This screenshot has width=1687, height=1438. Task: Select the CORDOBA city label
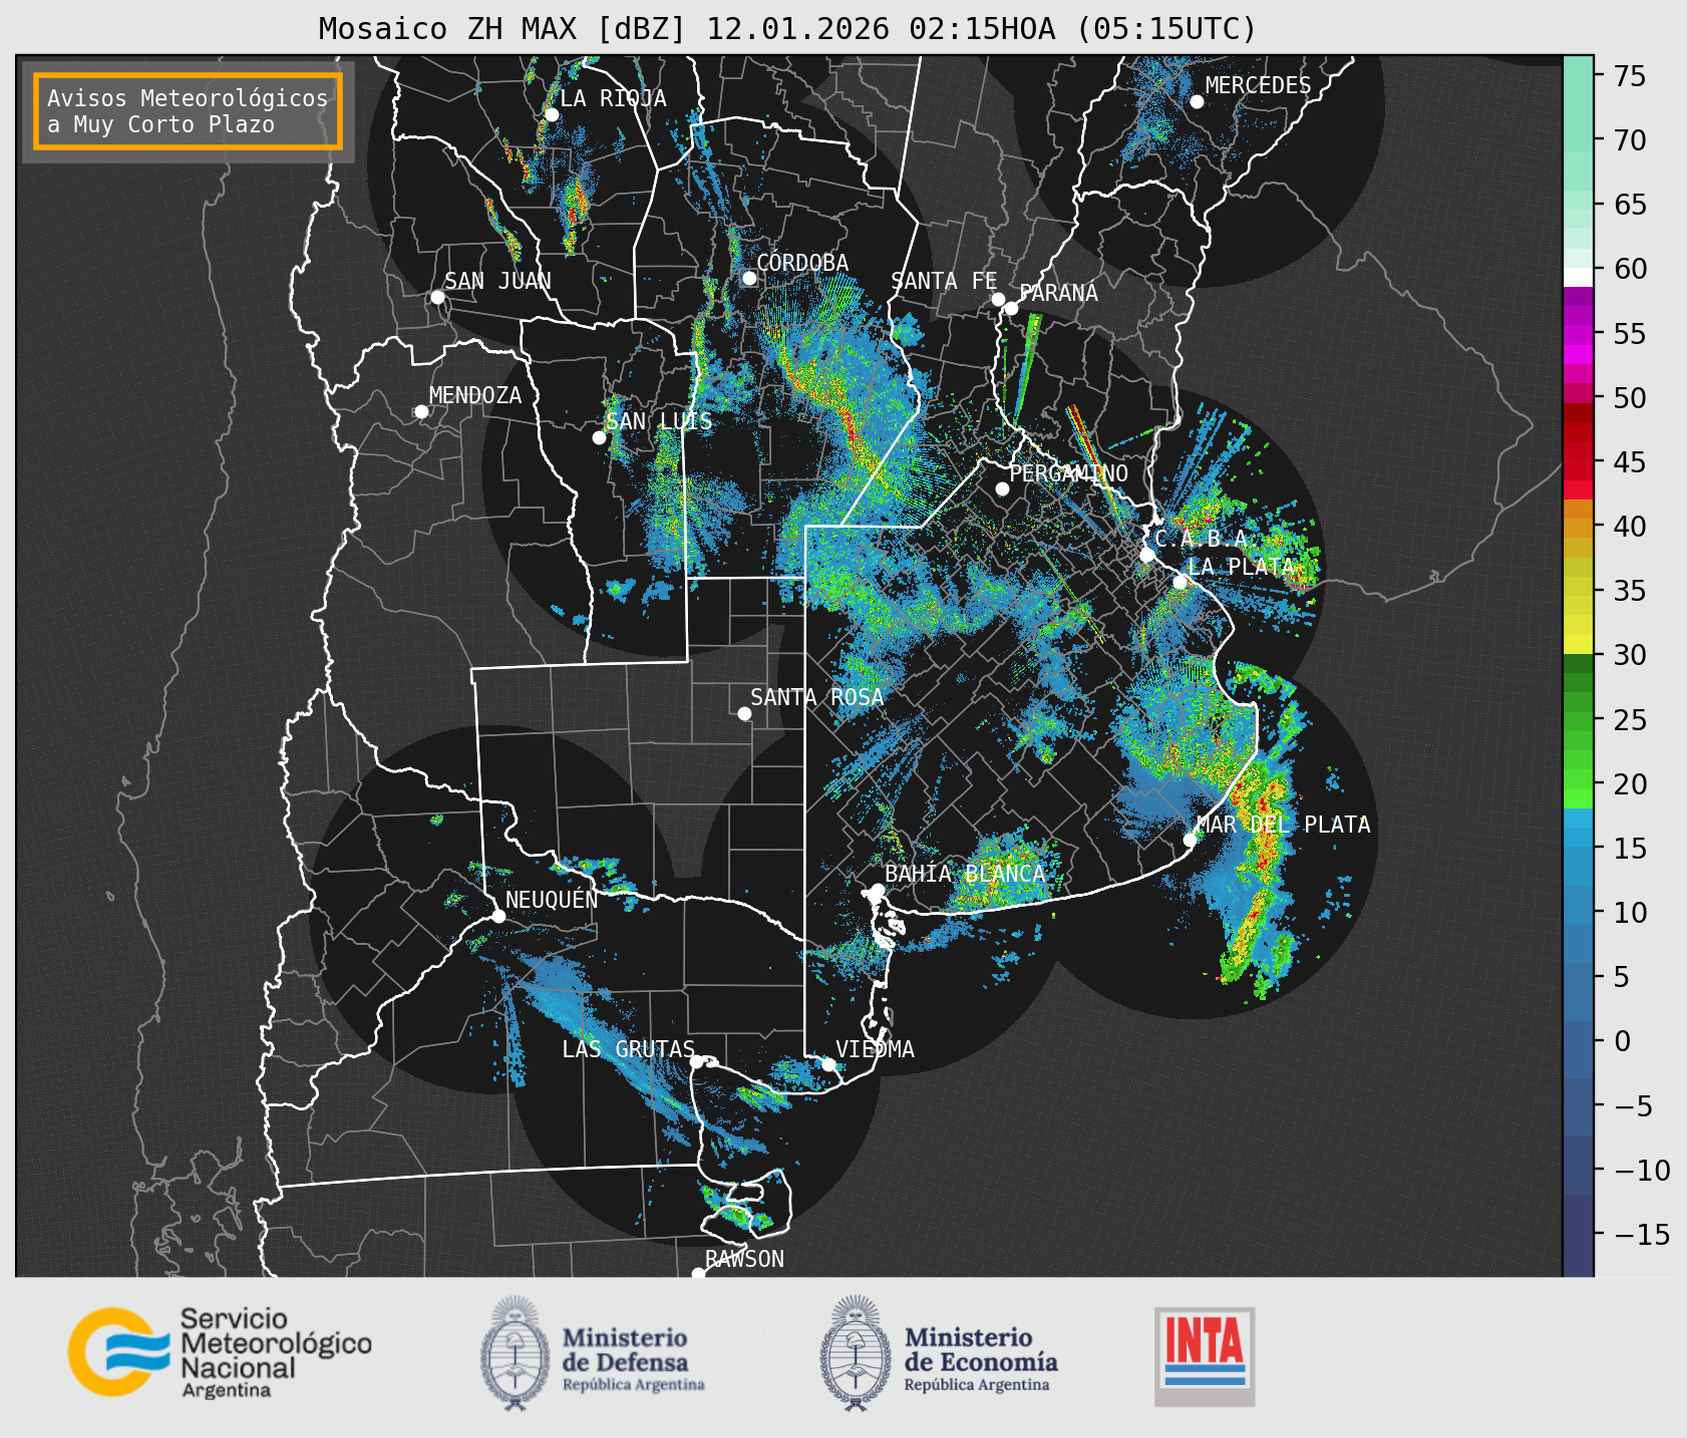(802, 262)
